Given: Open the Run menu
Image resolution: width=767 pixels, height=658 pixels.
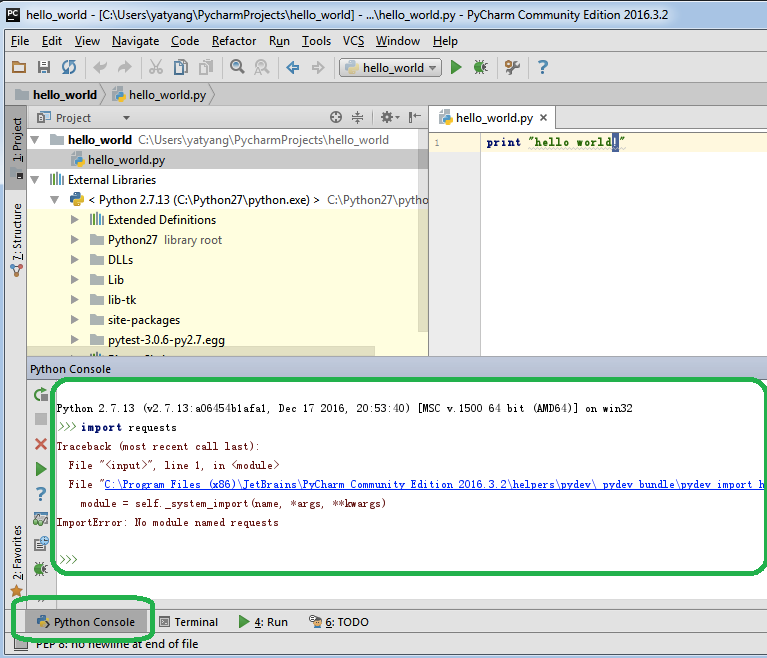Looking at the screenshot, I should (279, 41).
